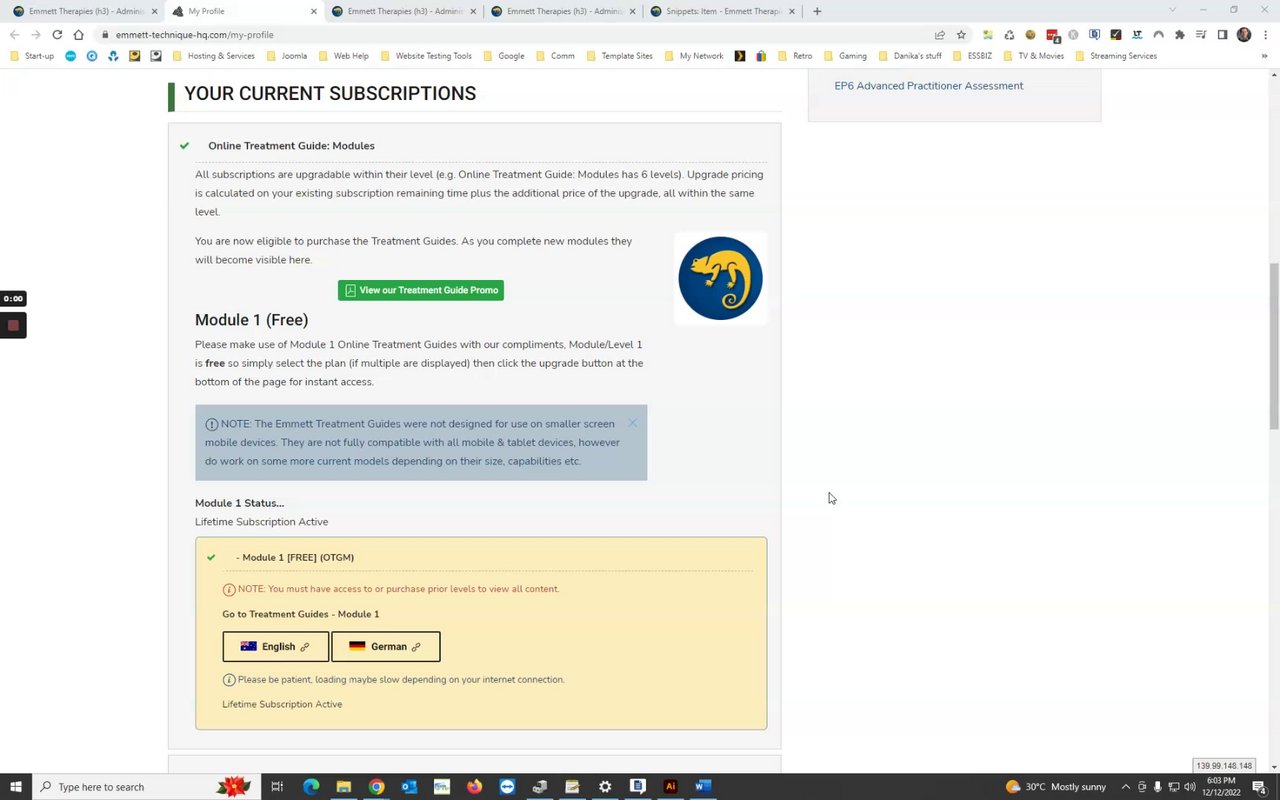1280x800 pixels.
Task: Open the TV & Movies bookmark folder
Action: [1033, 56]
